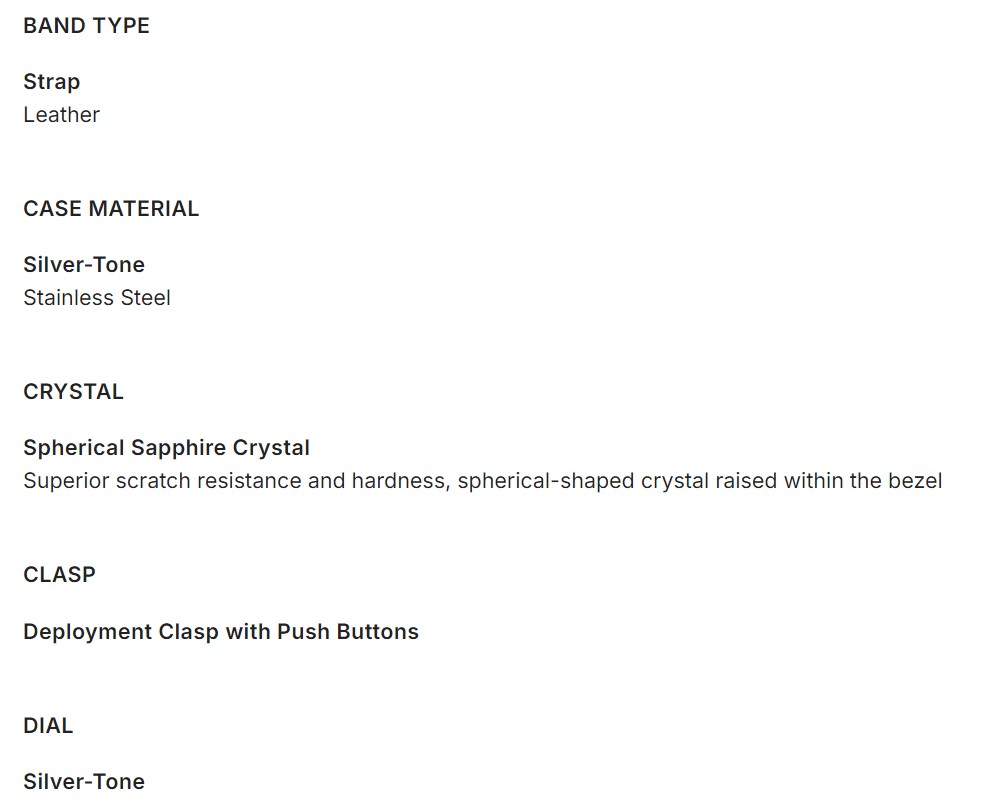Click the Stainless Steel text
1000x811 pixels.
coord(97,298)
